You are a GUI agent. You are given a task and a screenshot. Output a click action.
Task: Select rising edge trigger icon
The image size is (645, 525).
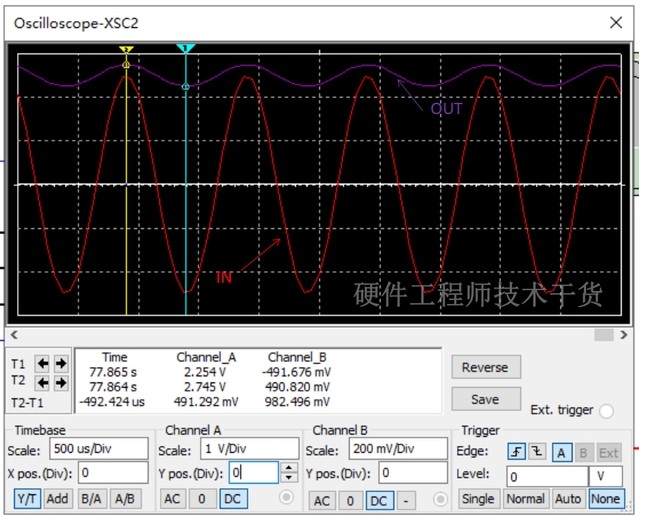click(516, 452)
